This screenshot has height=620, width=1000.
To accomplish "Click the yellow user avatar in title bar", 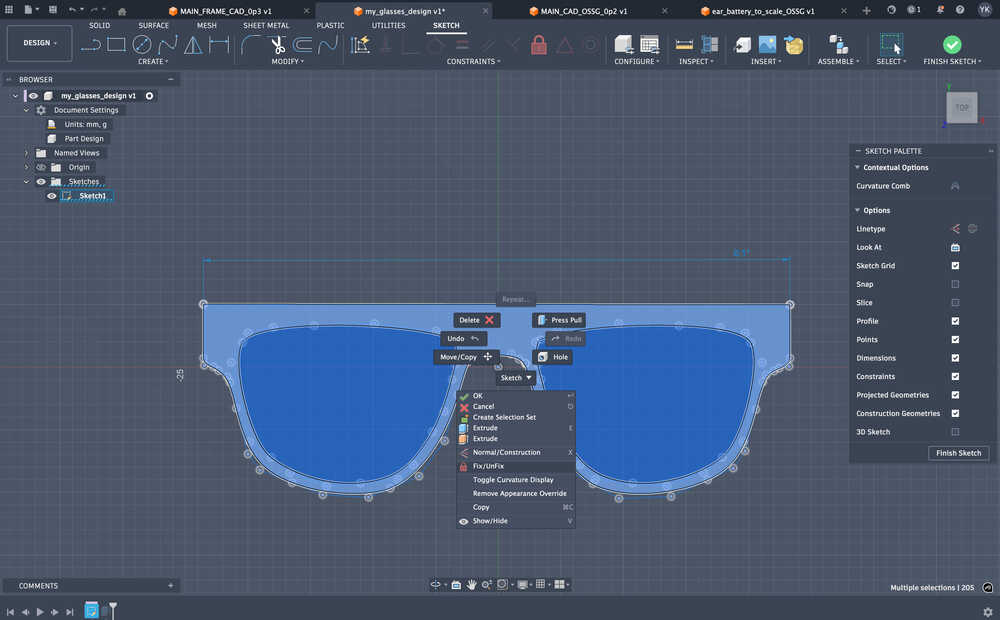I will click(x=985, y=9).
